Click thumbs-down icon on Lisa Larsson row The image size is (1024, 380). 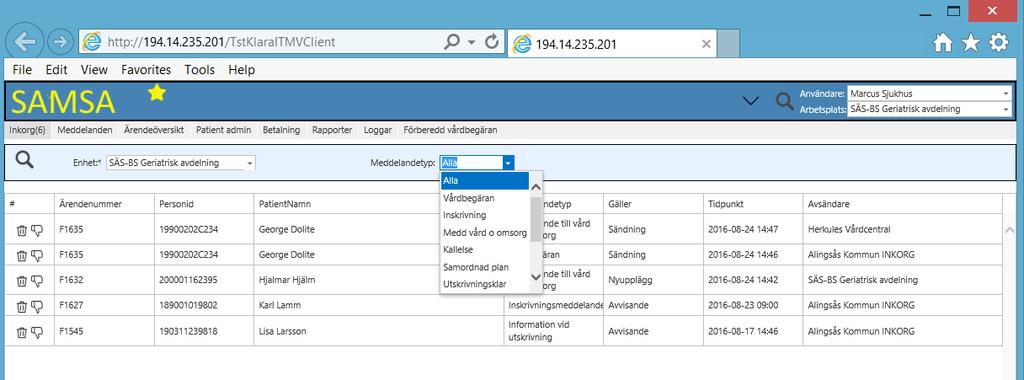click(x=37, y=332)
